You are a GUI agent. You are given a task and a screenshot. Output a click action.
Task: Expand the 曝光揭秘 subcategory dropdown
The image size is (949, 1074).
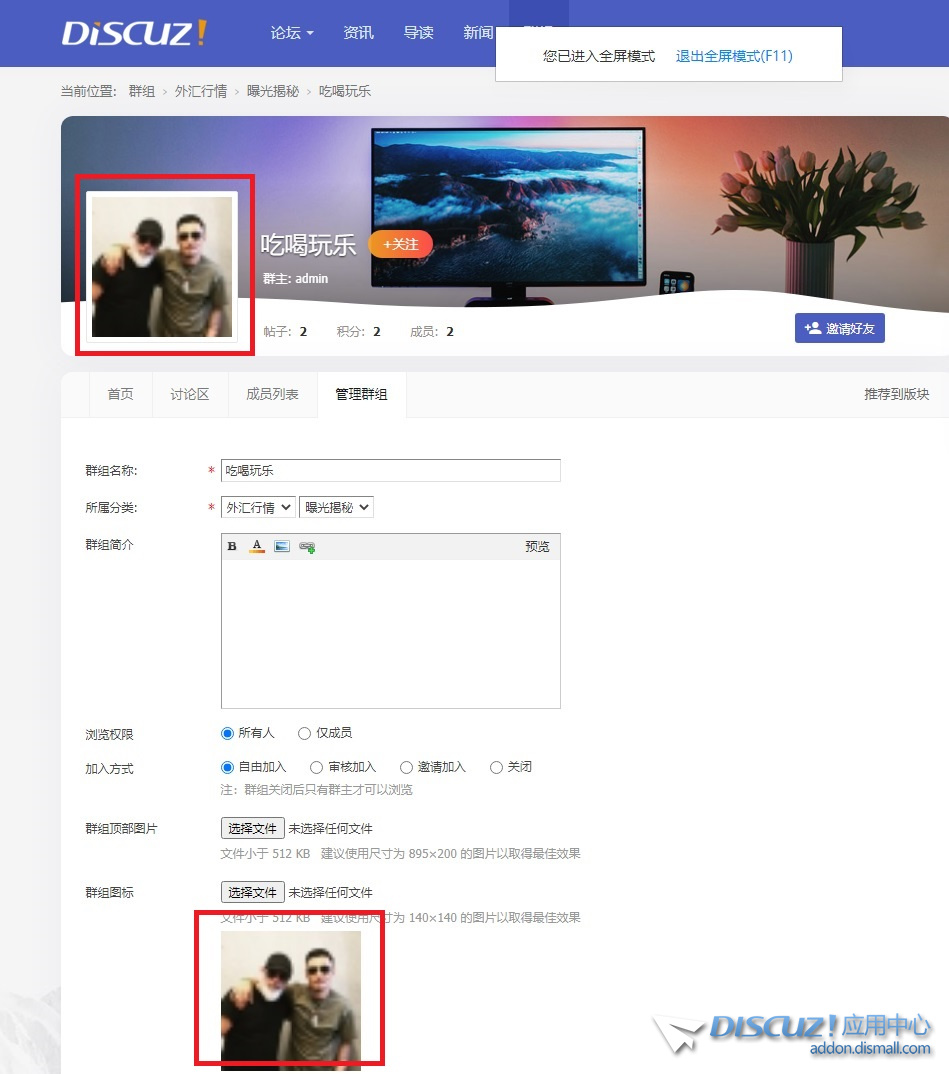pos(336,507)
